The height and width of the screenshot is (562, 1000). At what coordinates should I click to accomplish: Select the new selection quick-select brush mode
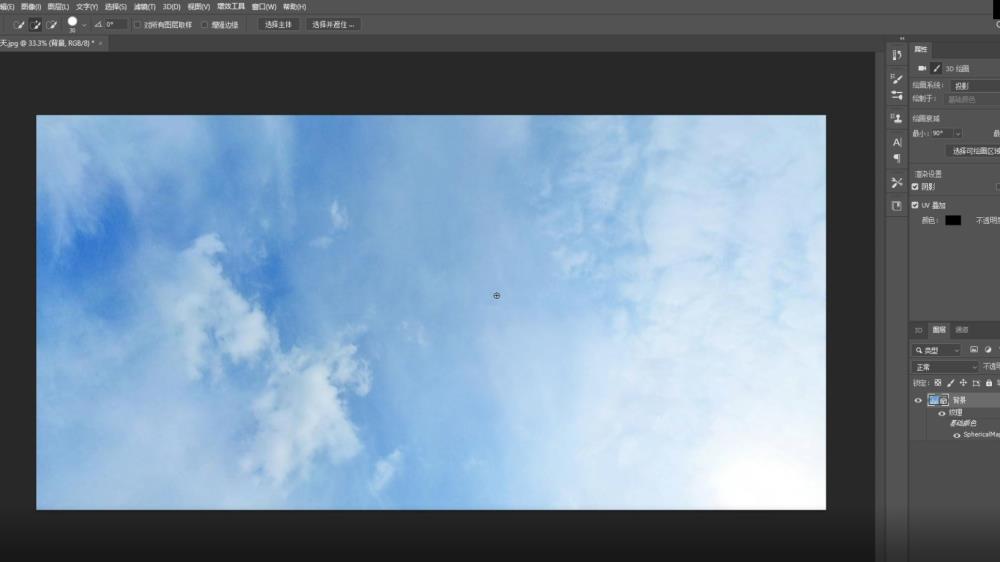tap(18, 25)
